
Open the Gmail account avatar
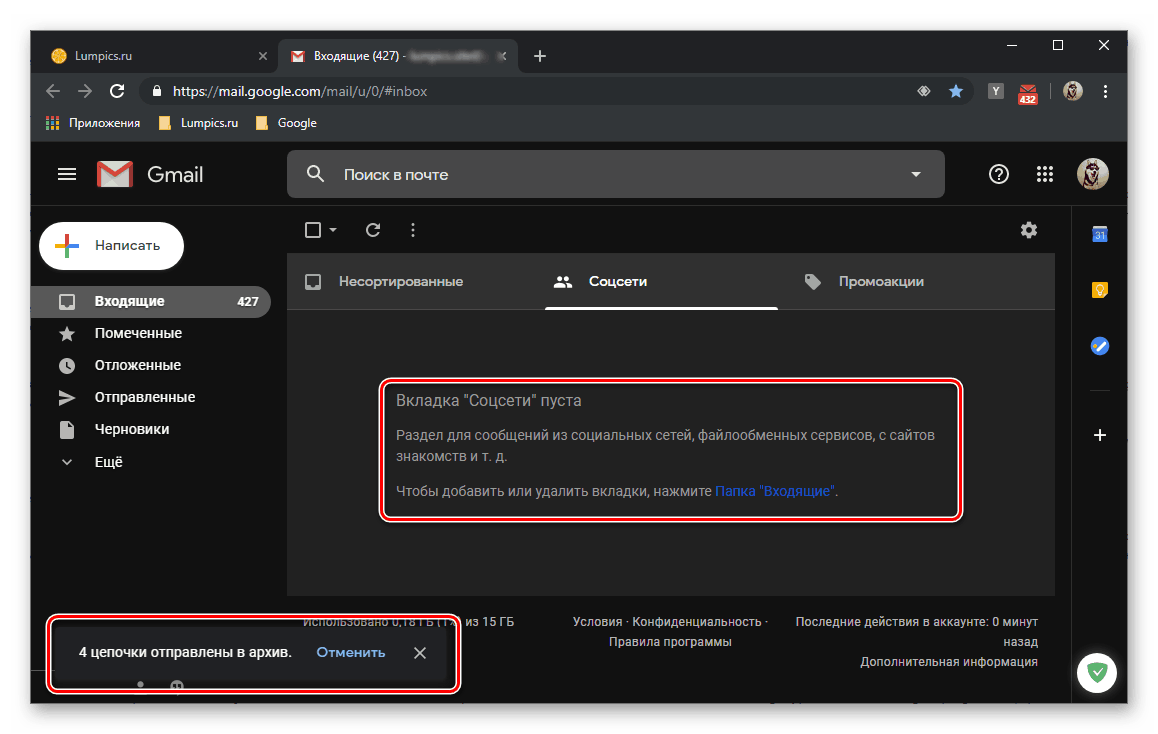point(1092,174)
